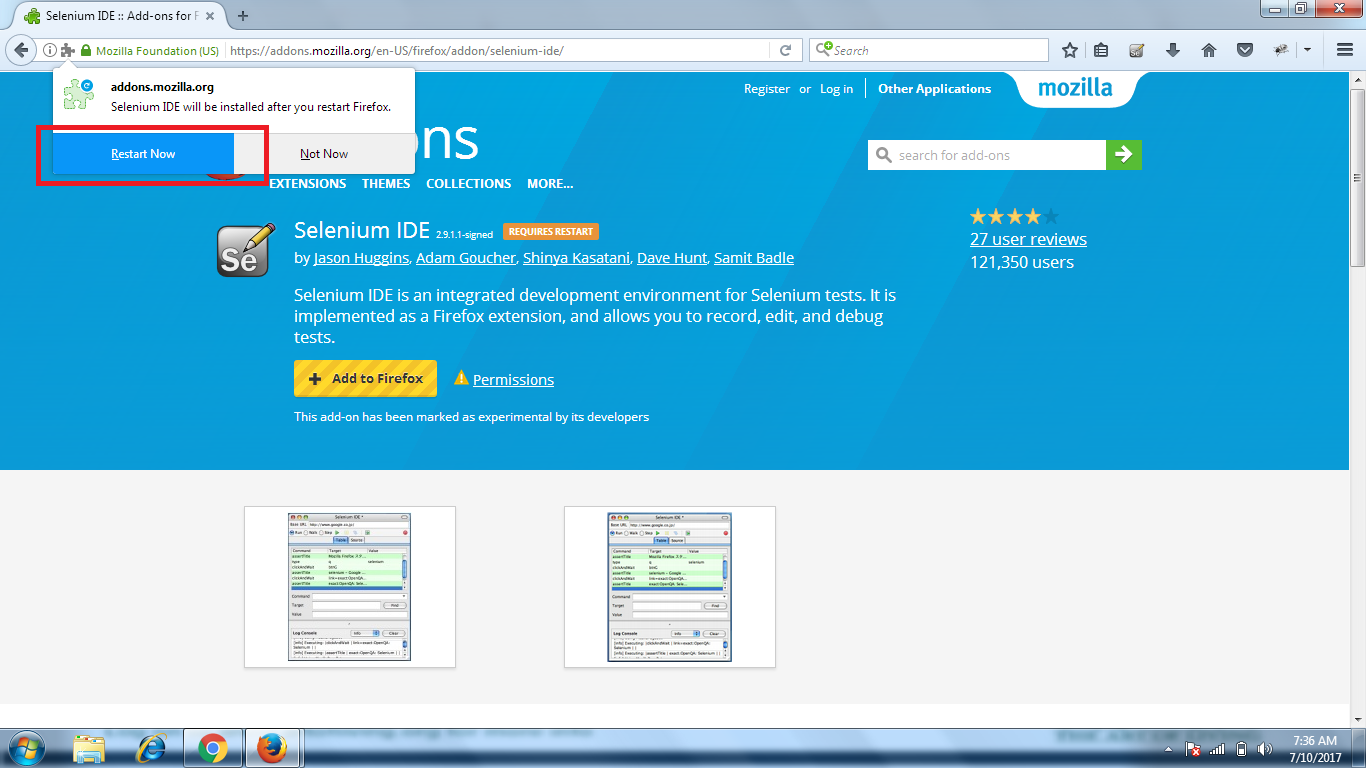Open the Permissions link

513,380
